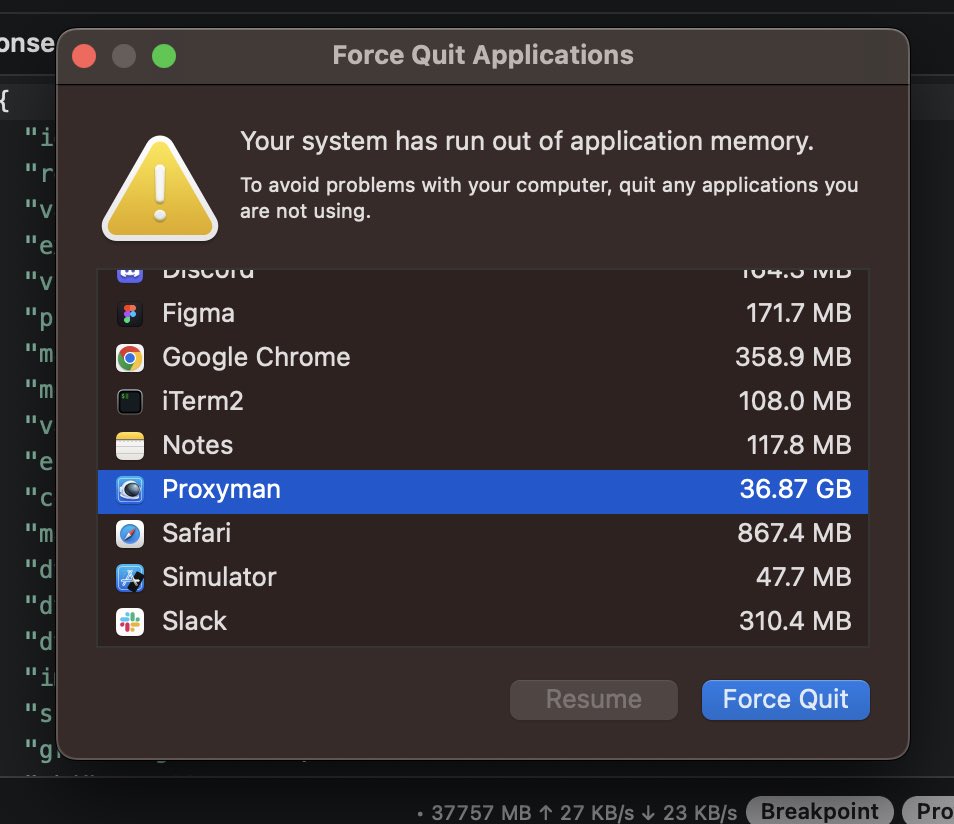Click the Force Quit Applications title text

(482, 55)
